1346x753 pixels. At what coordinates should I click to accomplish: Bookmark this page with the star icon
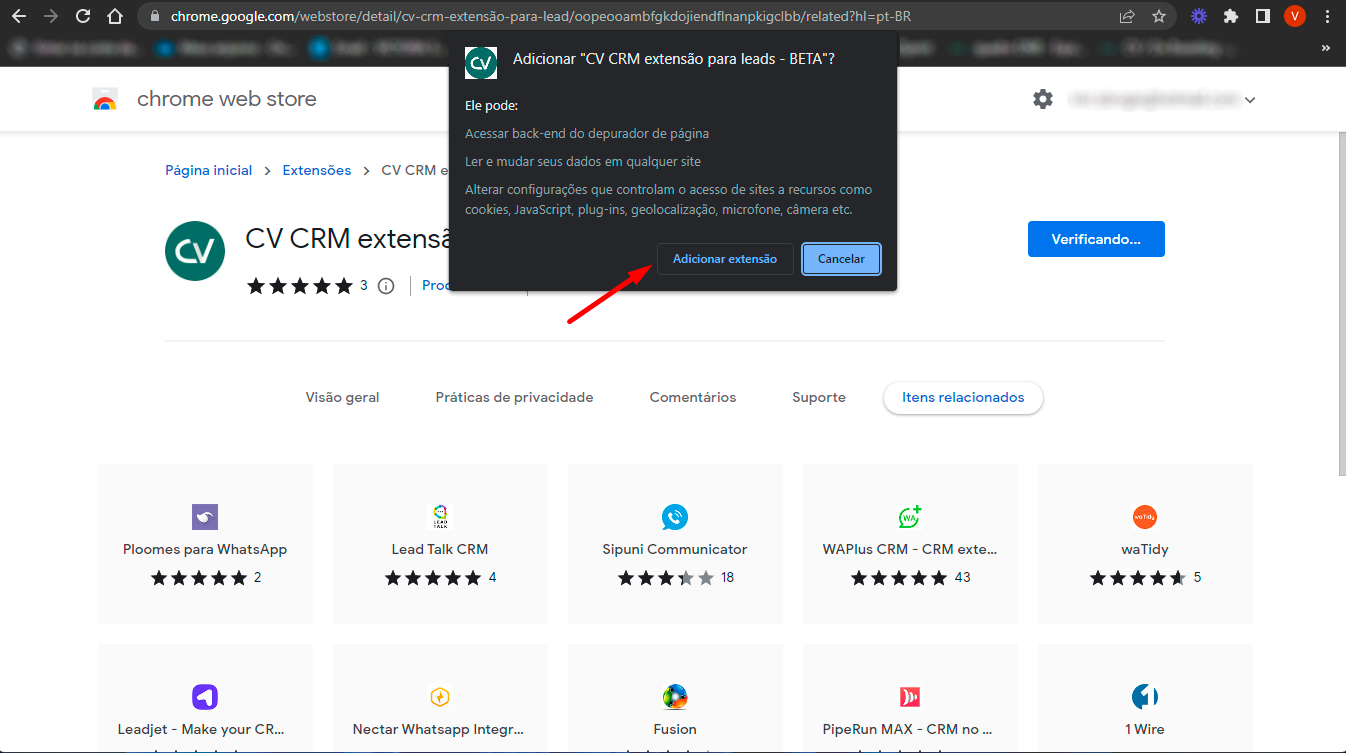(x=1159, y=16)
